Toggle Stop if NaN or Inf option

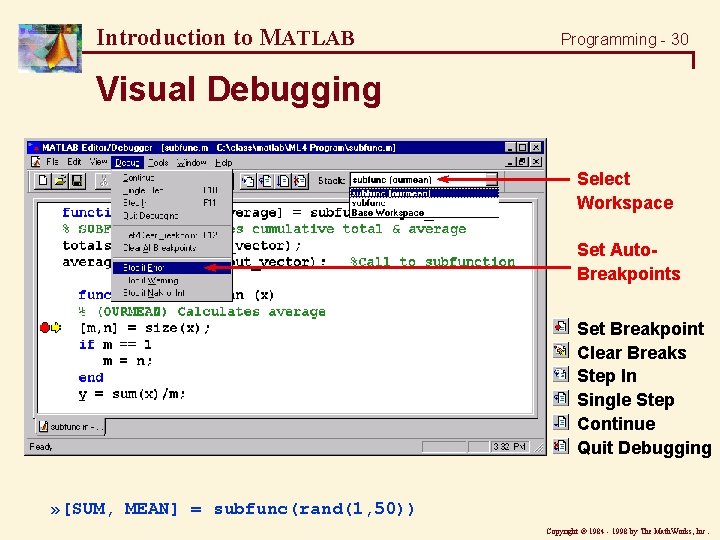(x=172, y=292)
